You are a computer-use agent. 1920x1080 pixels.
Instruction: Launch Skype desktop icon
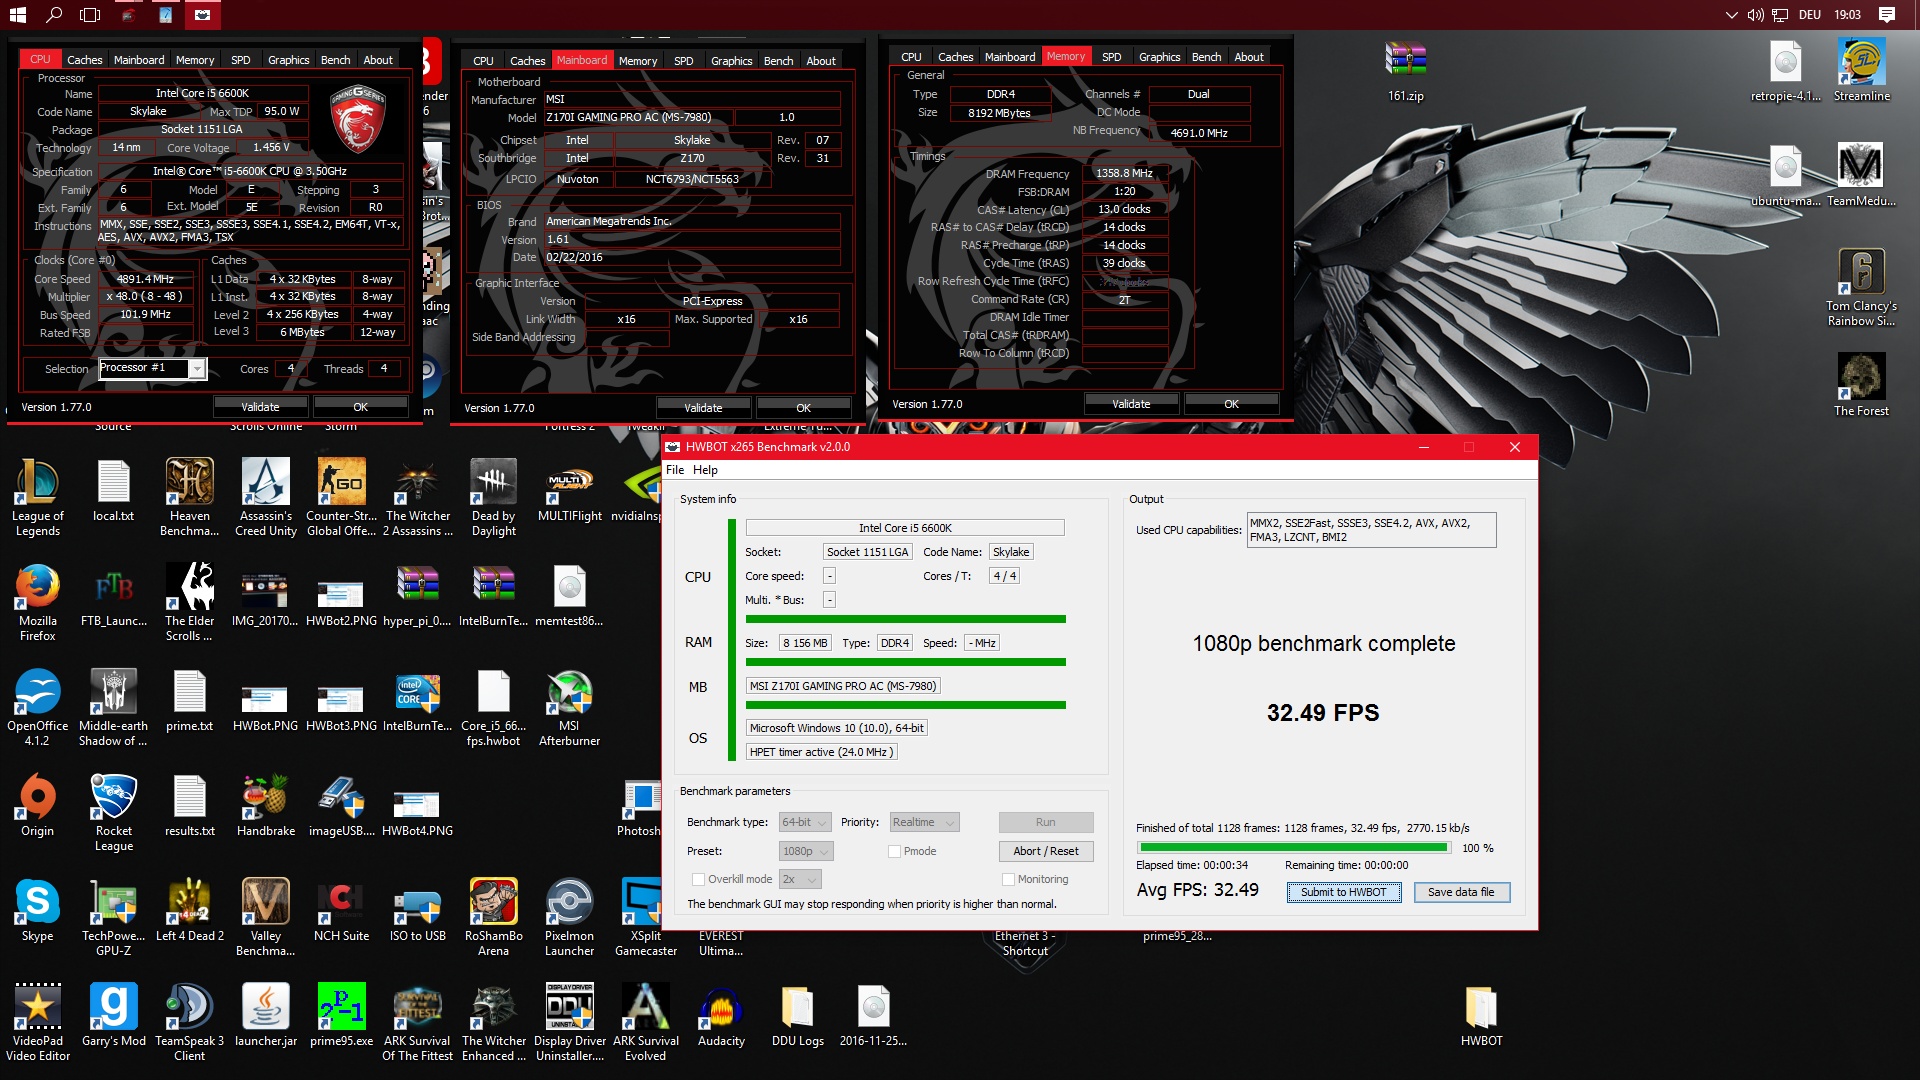click(37, 910)
